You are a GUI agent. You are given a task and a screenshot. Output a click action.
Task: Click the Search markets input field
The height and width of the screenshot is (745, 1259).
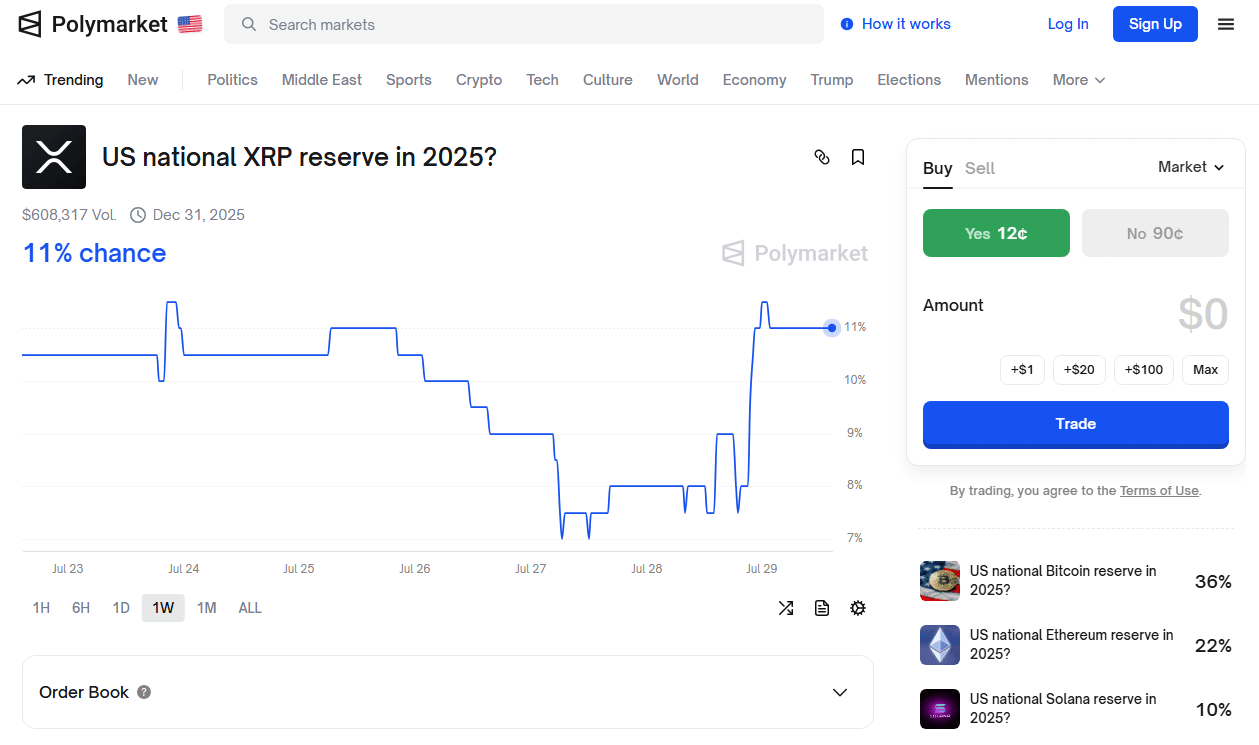tap(523, 23)
